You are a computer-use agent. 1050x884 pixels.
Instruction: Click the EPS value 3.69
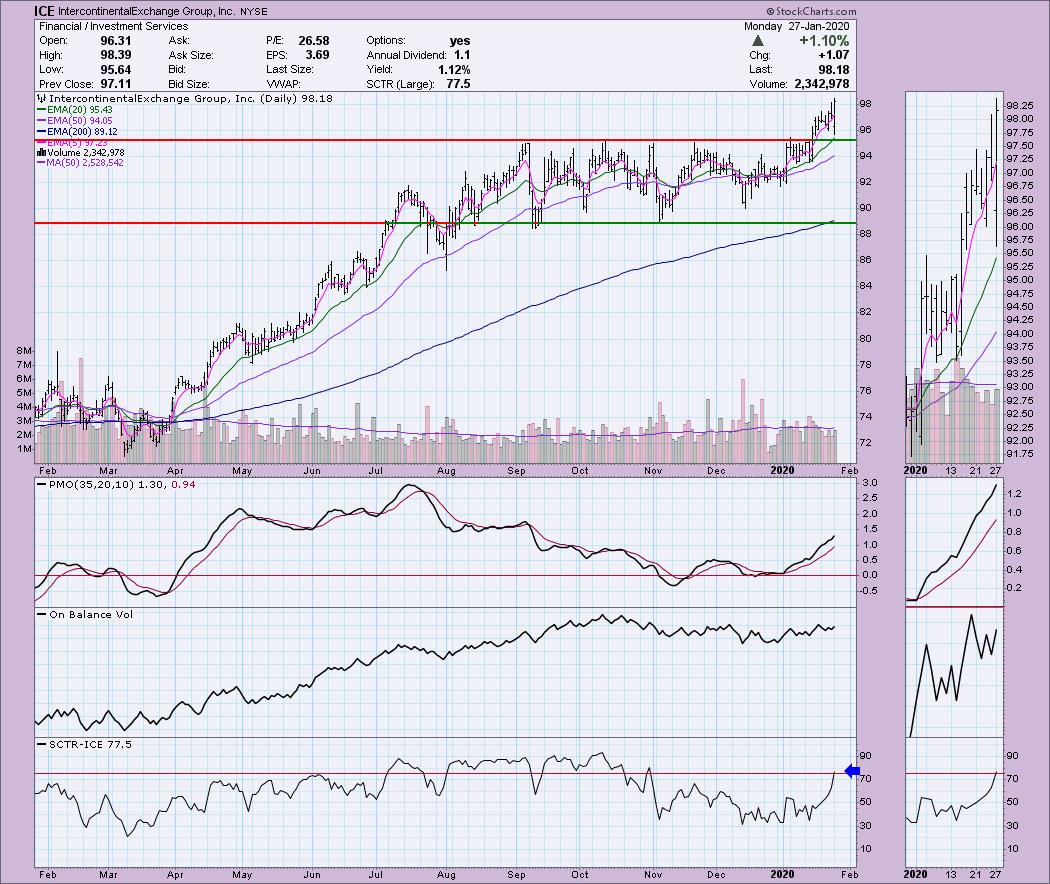point(317,56)
